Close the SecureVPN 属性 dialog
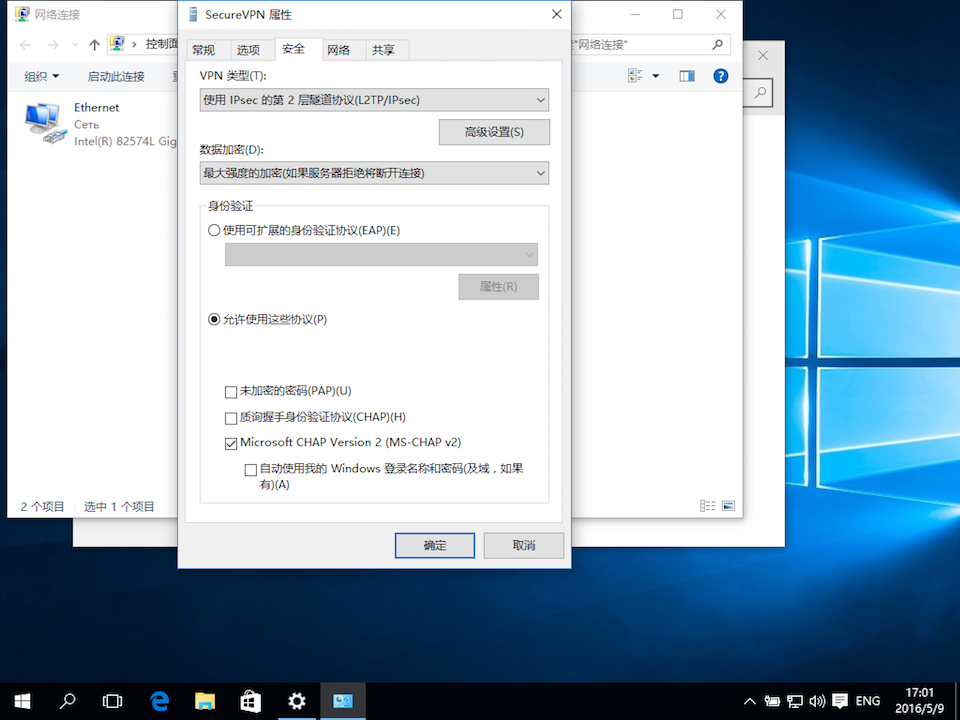Viewport: 960px width, 720px height. coord(557,14)
